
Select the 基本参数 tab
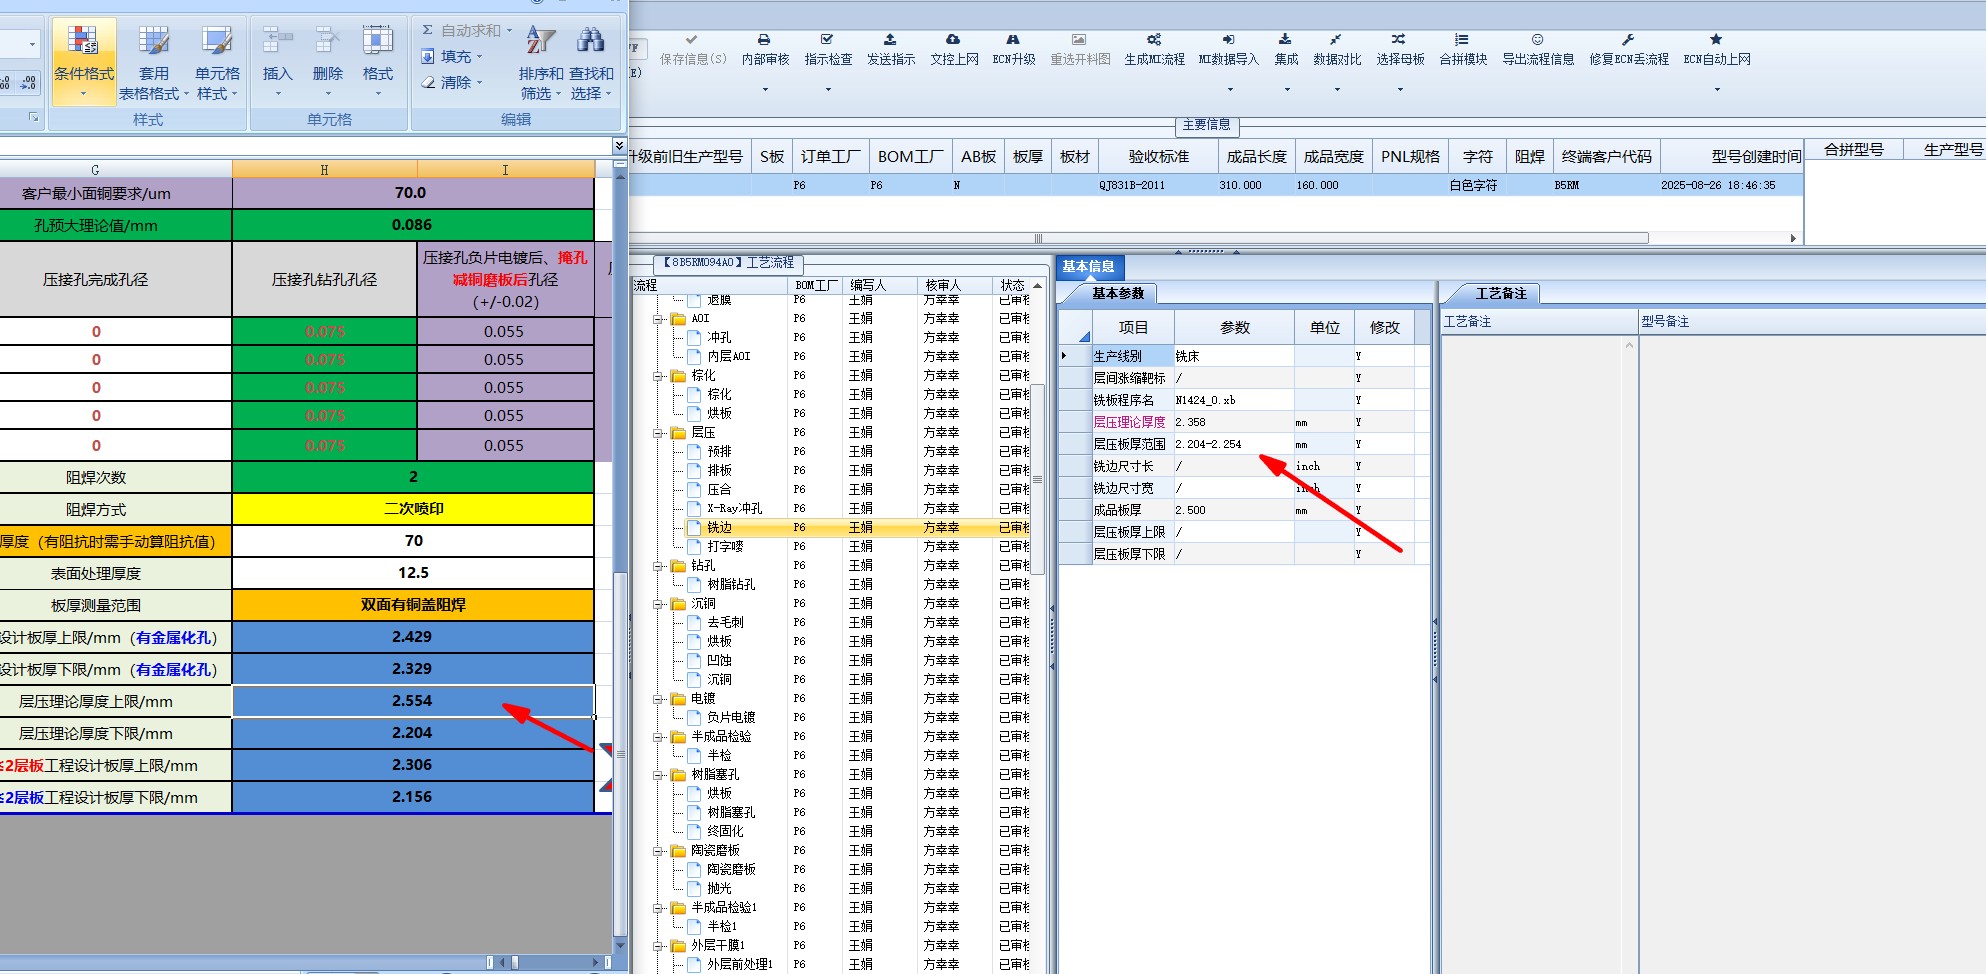point(1118,293)
